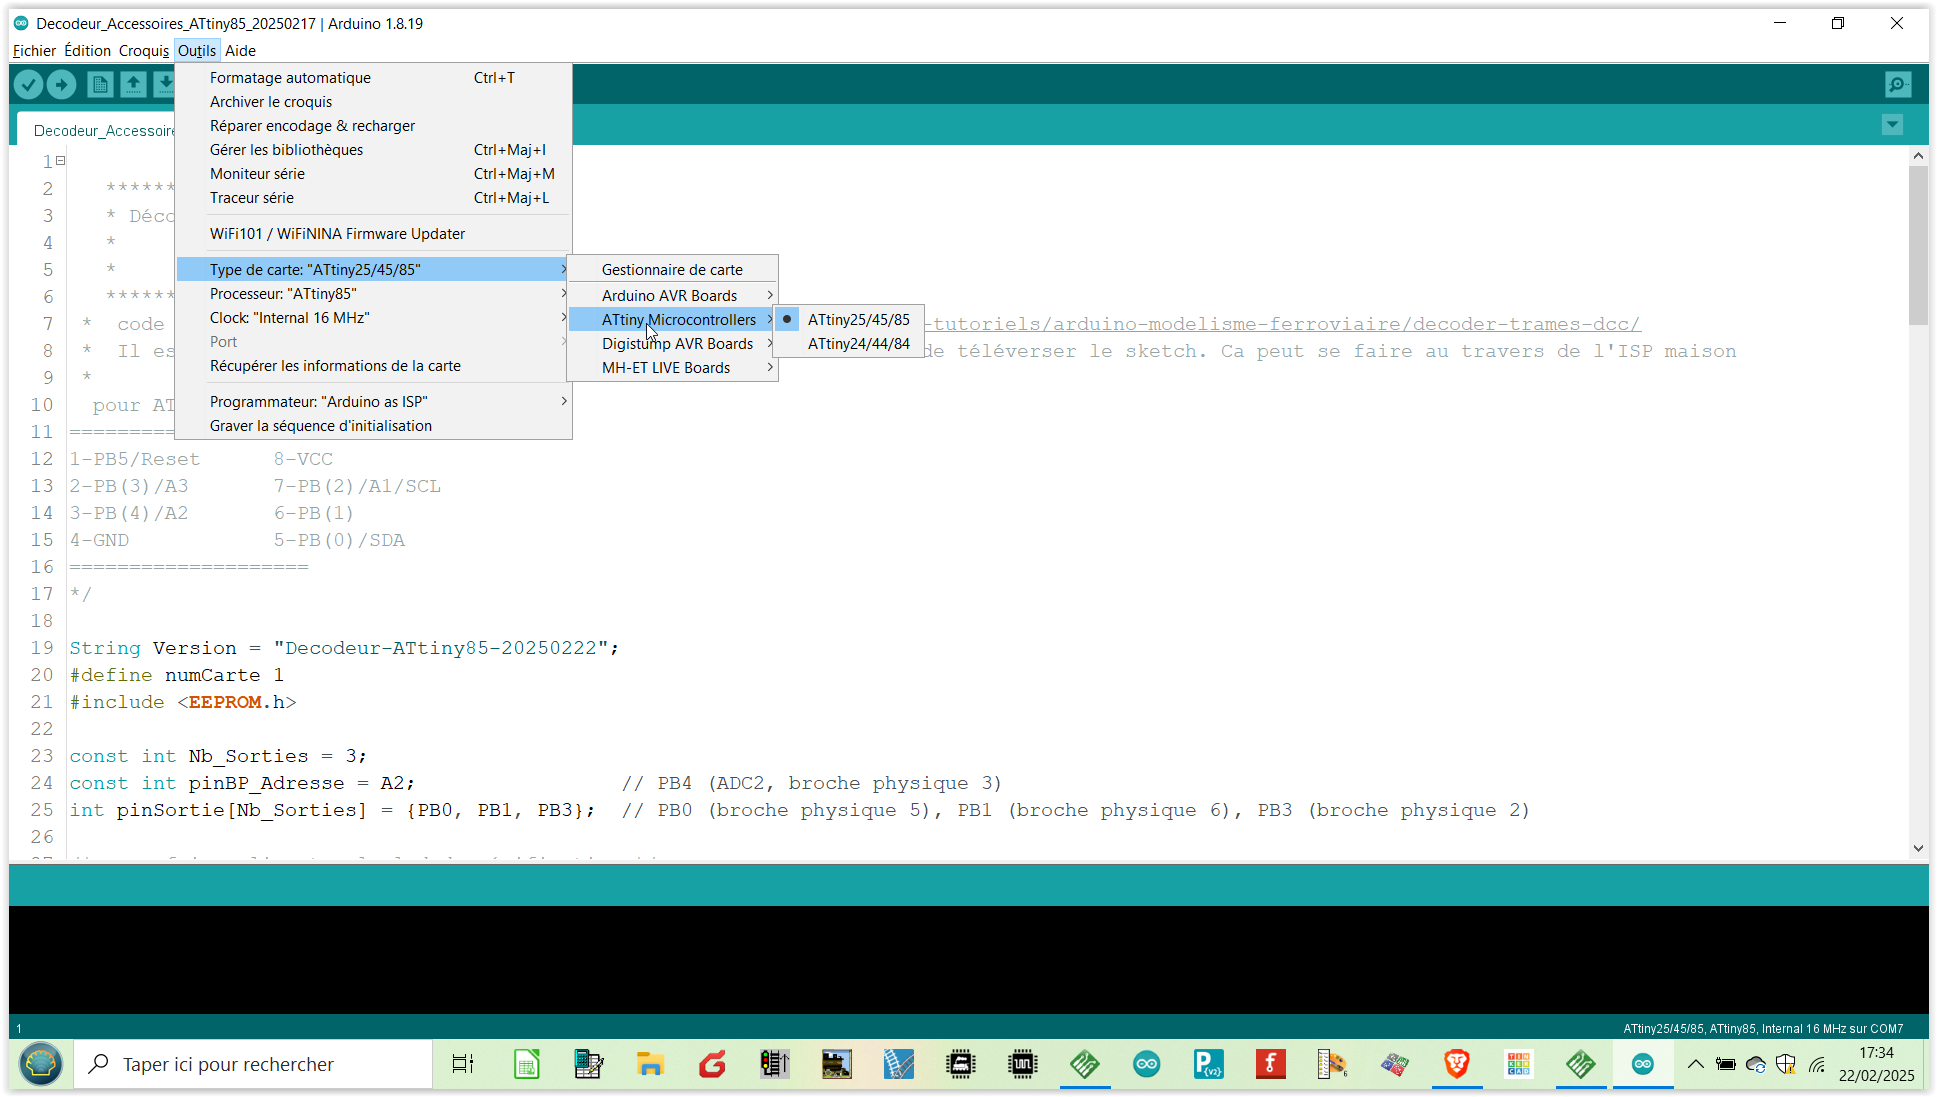Open the Brave browser taskbar icon
Image resolution: width=1937 pixels, height=1097 pixels.
[1457, 1064]
